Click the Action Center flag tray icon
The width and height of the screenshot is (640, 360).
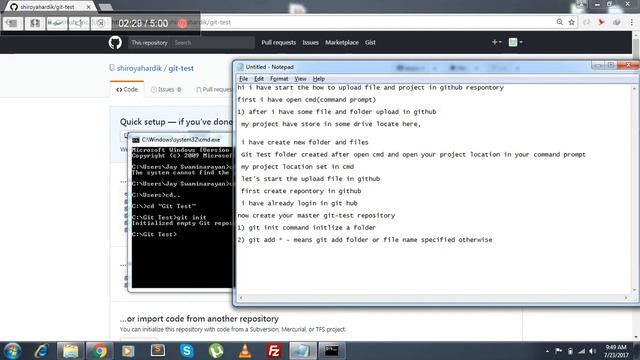click(x=558, y=351)
